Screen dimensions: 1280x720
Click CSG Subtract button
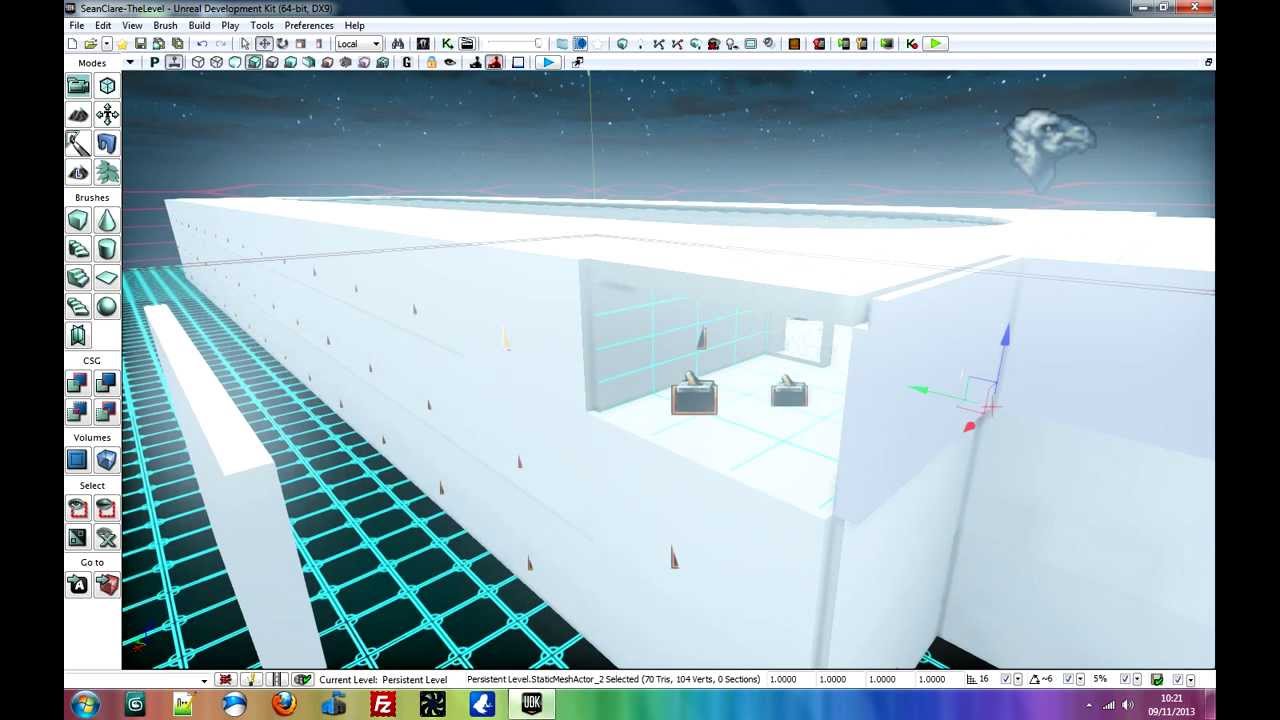pyautogui.click(x=107, y=383)
